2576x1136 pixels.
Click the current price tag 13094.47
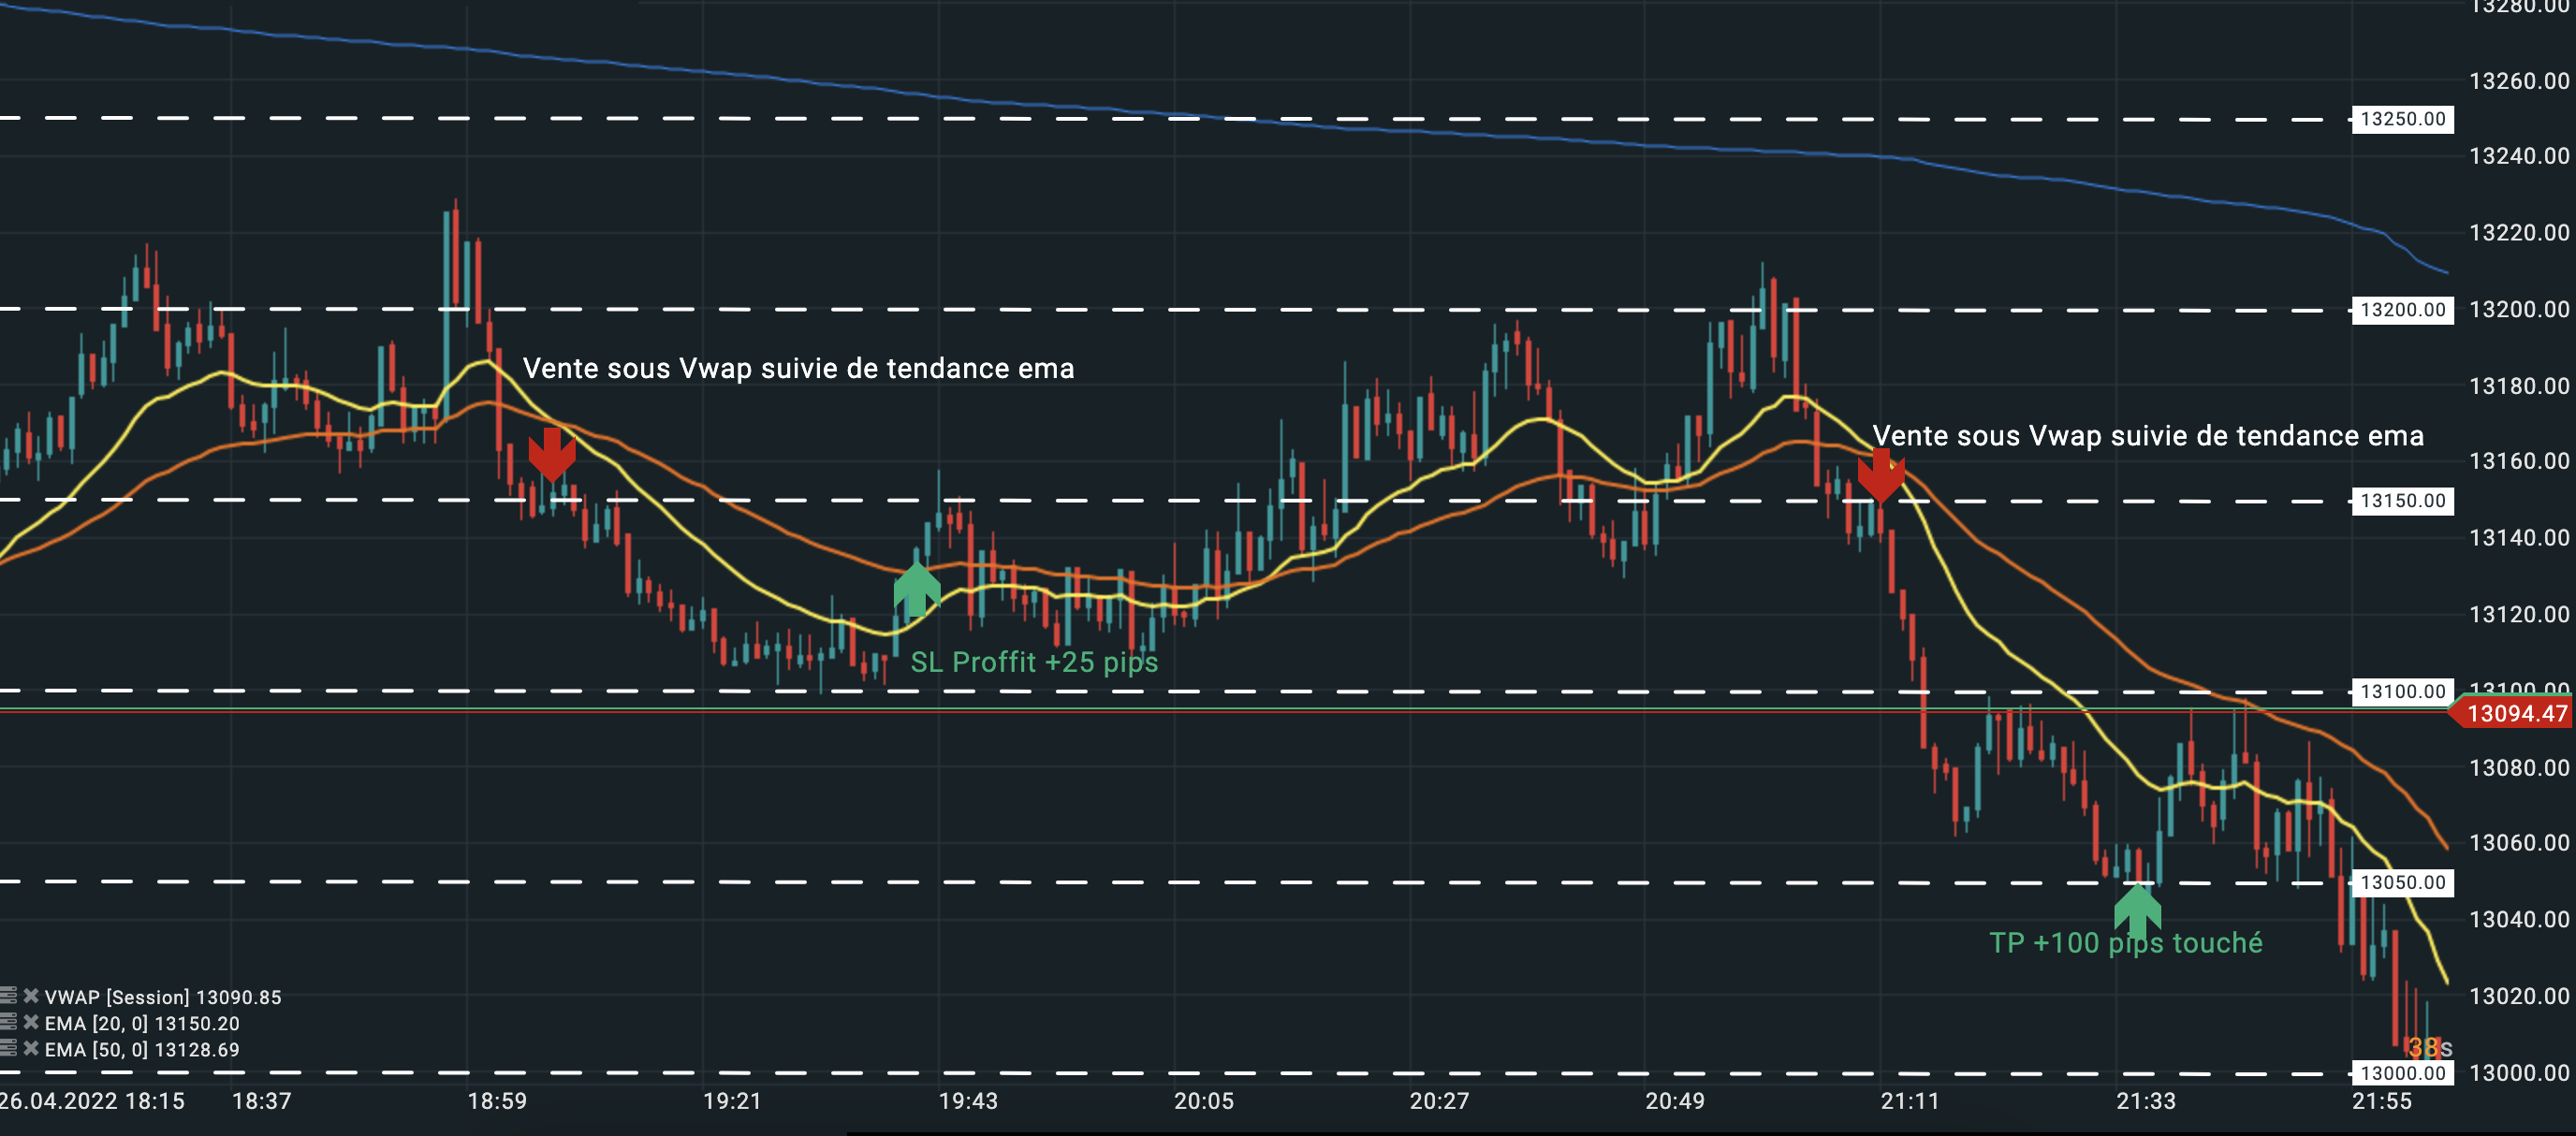(2515, 713)
